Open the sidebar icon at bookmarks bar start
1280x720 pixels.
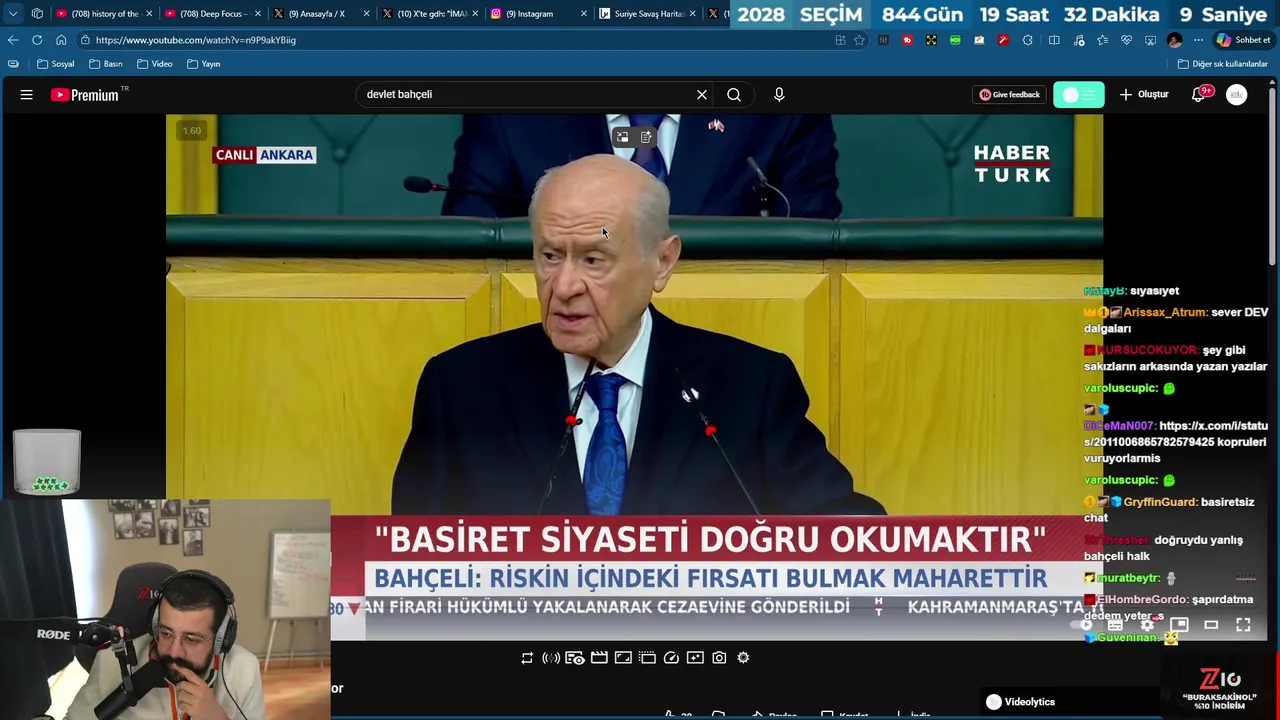click(13, 64)
